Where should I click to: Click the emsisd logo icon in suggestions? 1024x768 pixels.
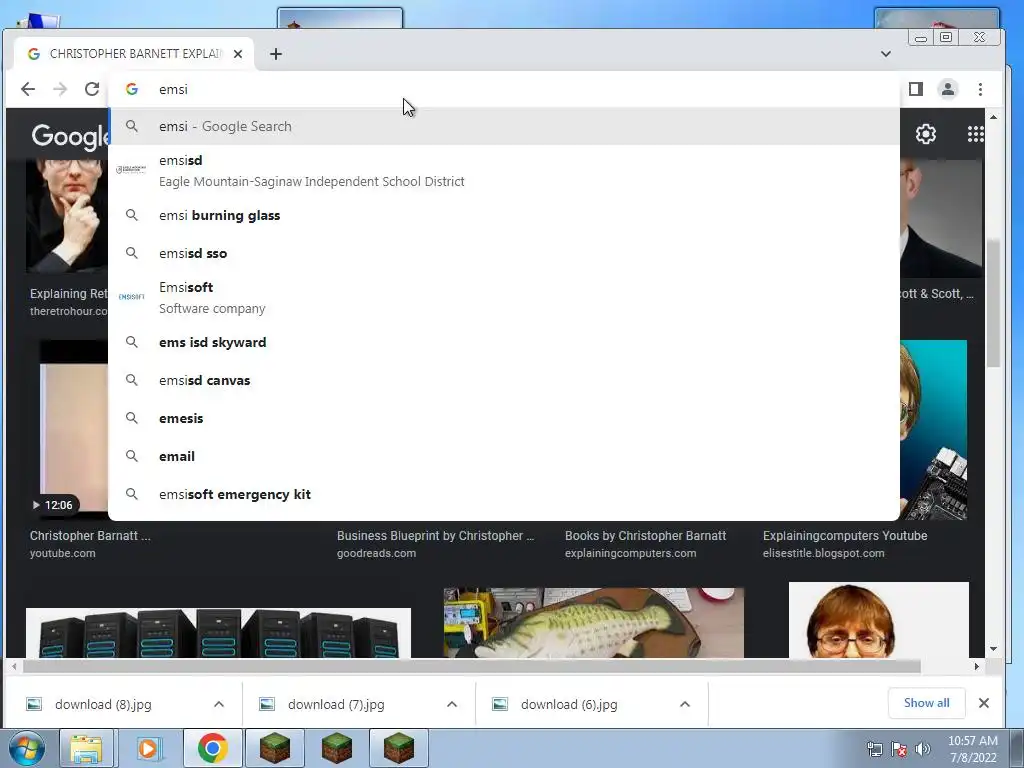pos(131,170)
